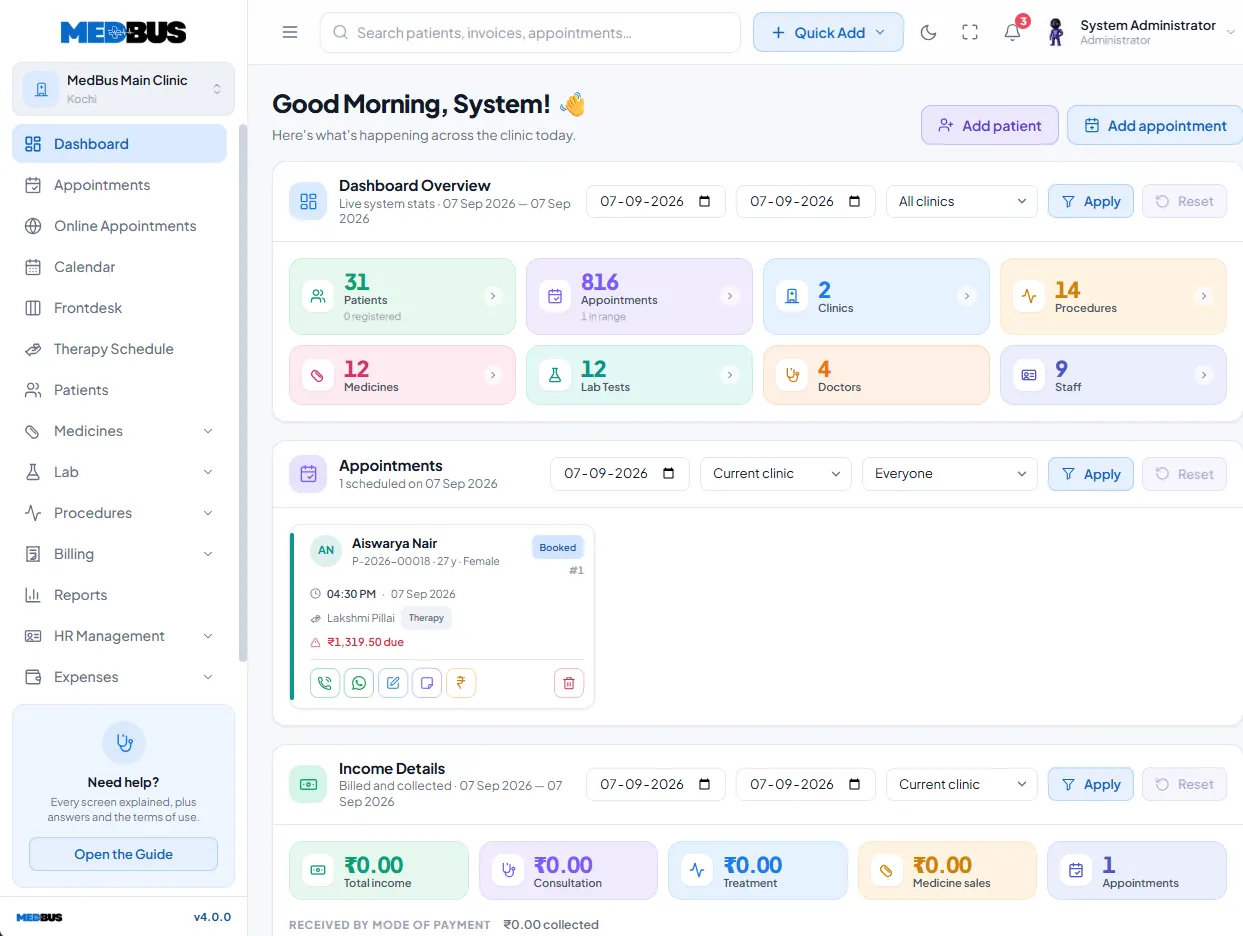This screenshot has height=936, width=1243.
Task: Expand the HR Management sidebar submenu
Action: pyautogui.click(x=208, y=636)
